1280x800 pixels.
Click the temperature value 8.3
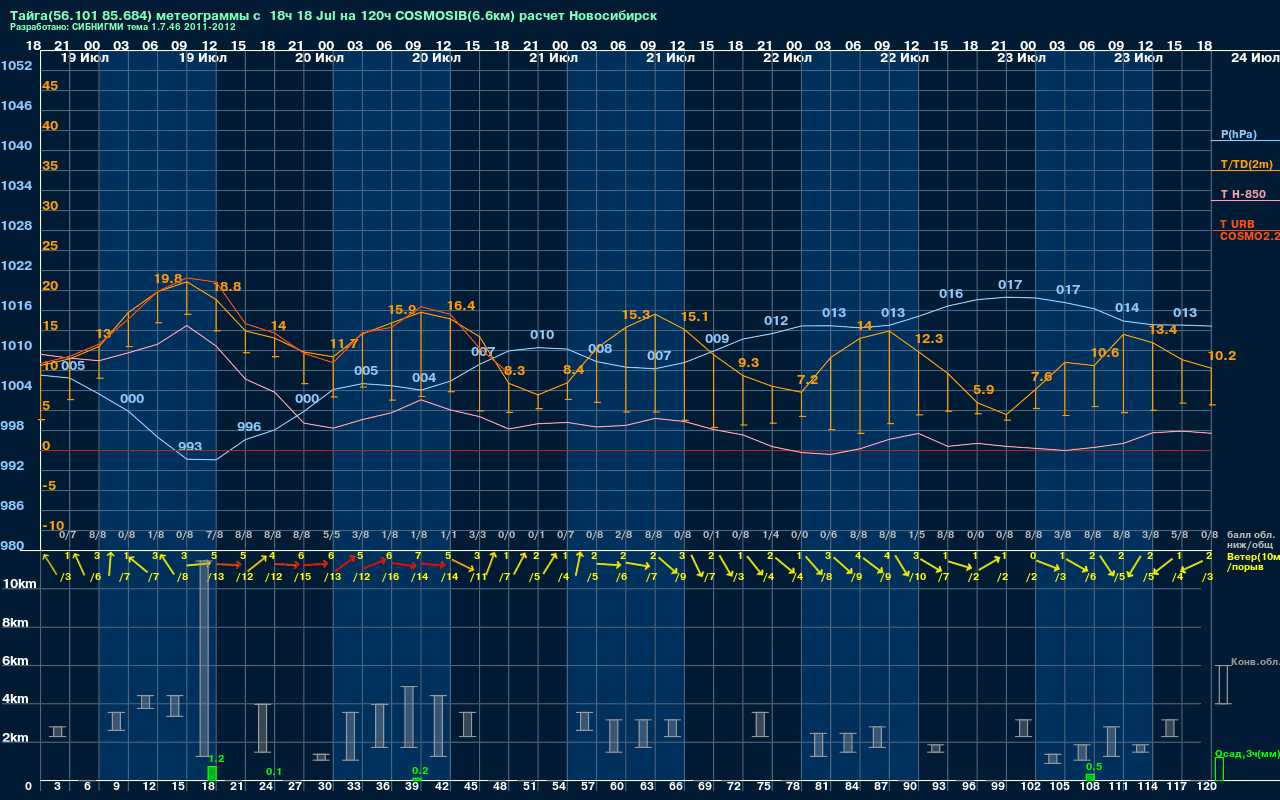[514, 371]
